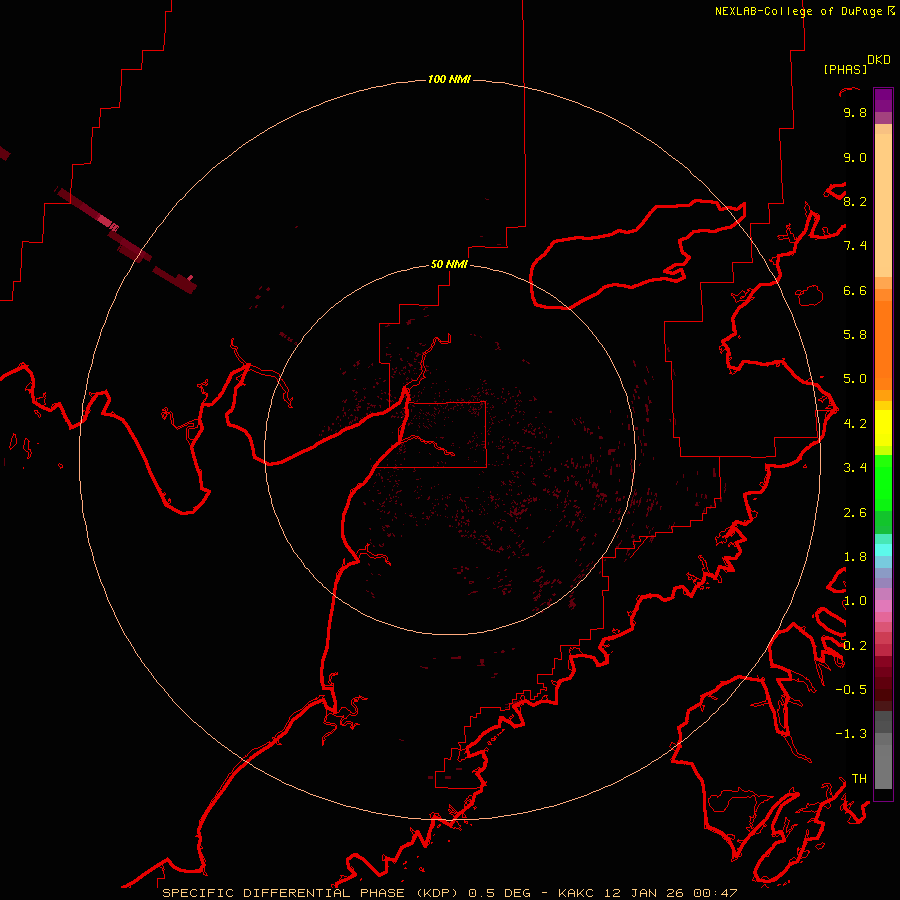Click the yellow segment of the color bar
The width and height of the screenshot is (900, 900).
pos(883,428)
